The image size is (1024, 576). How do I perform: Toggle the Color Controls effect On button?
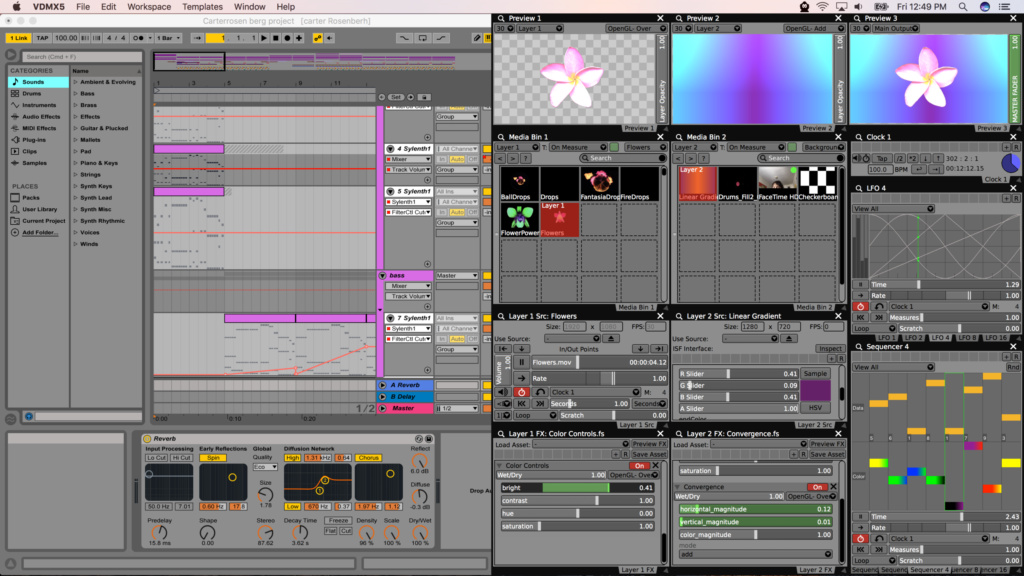[x=640, y=465]
